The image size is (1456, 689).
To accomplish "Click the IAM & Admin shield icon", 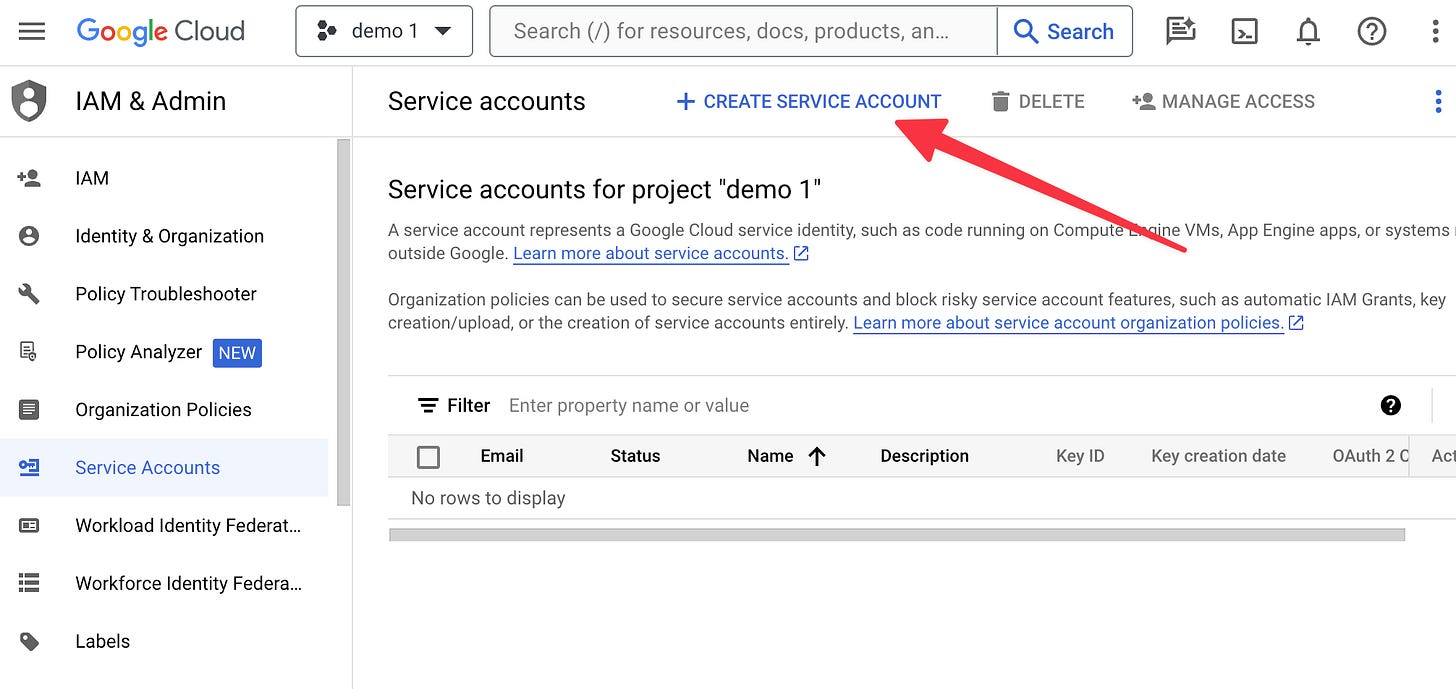I will click(x=29, y=102).
